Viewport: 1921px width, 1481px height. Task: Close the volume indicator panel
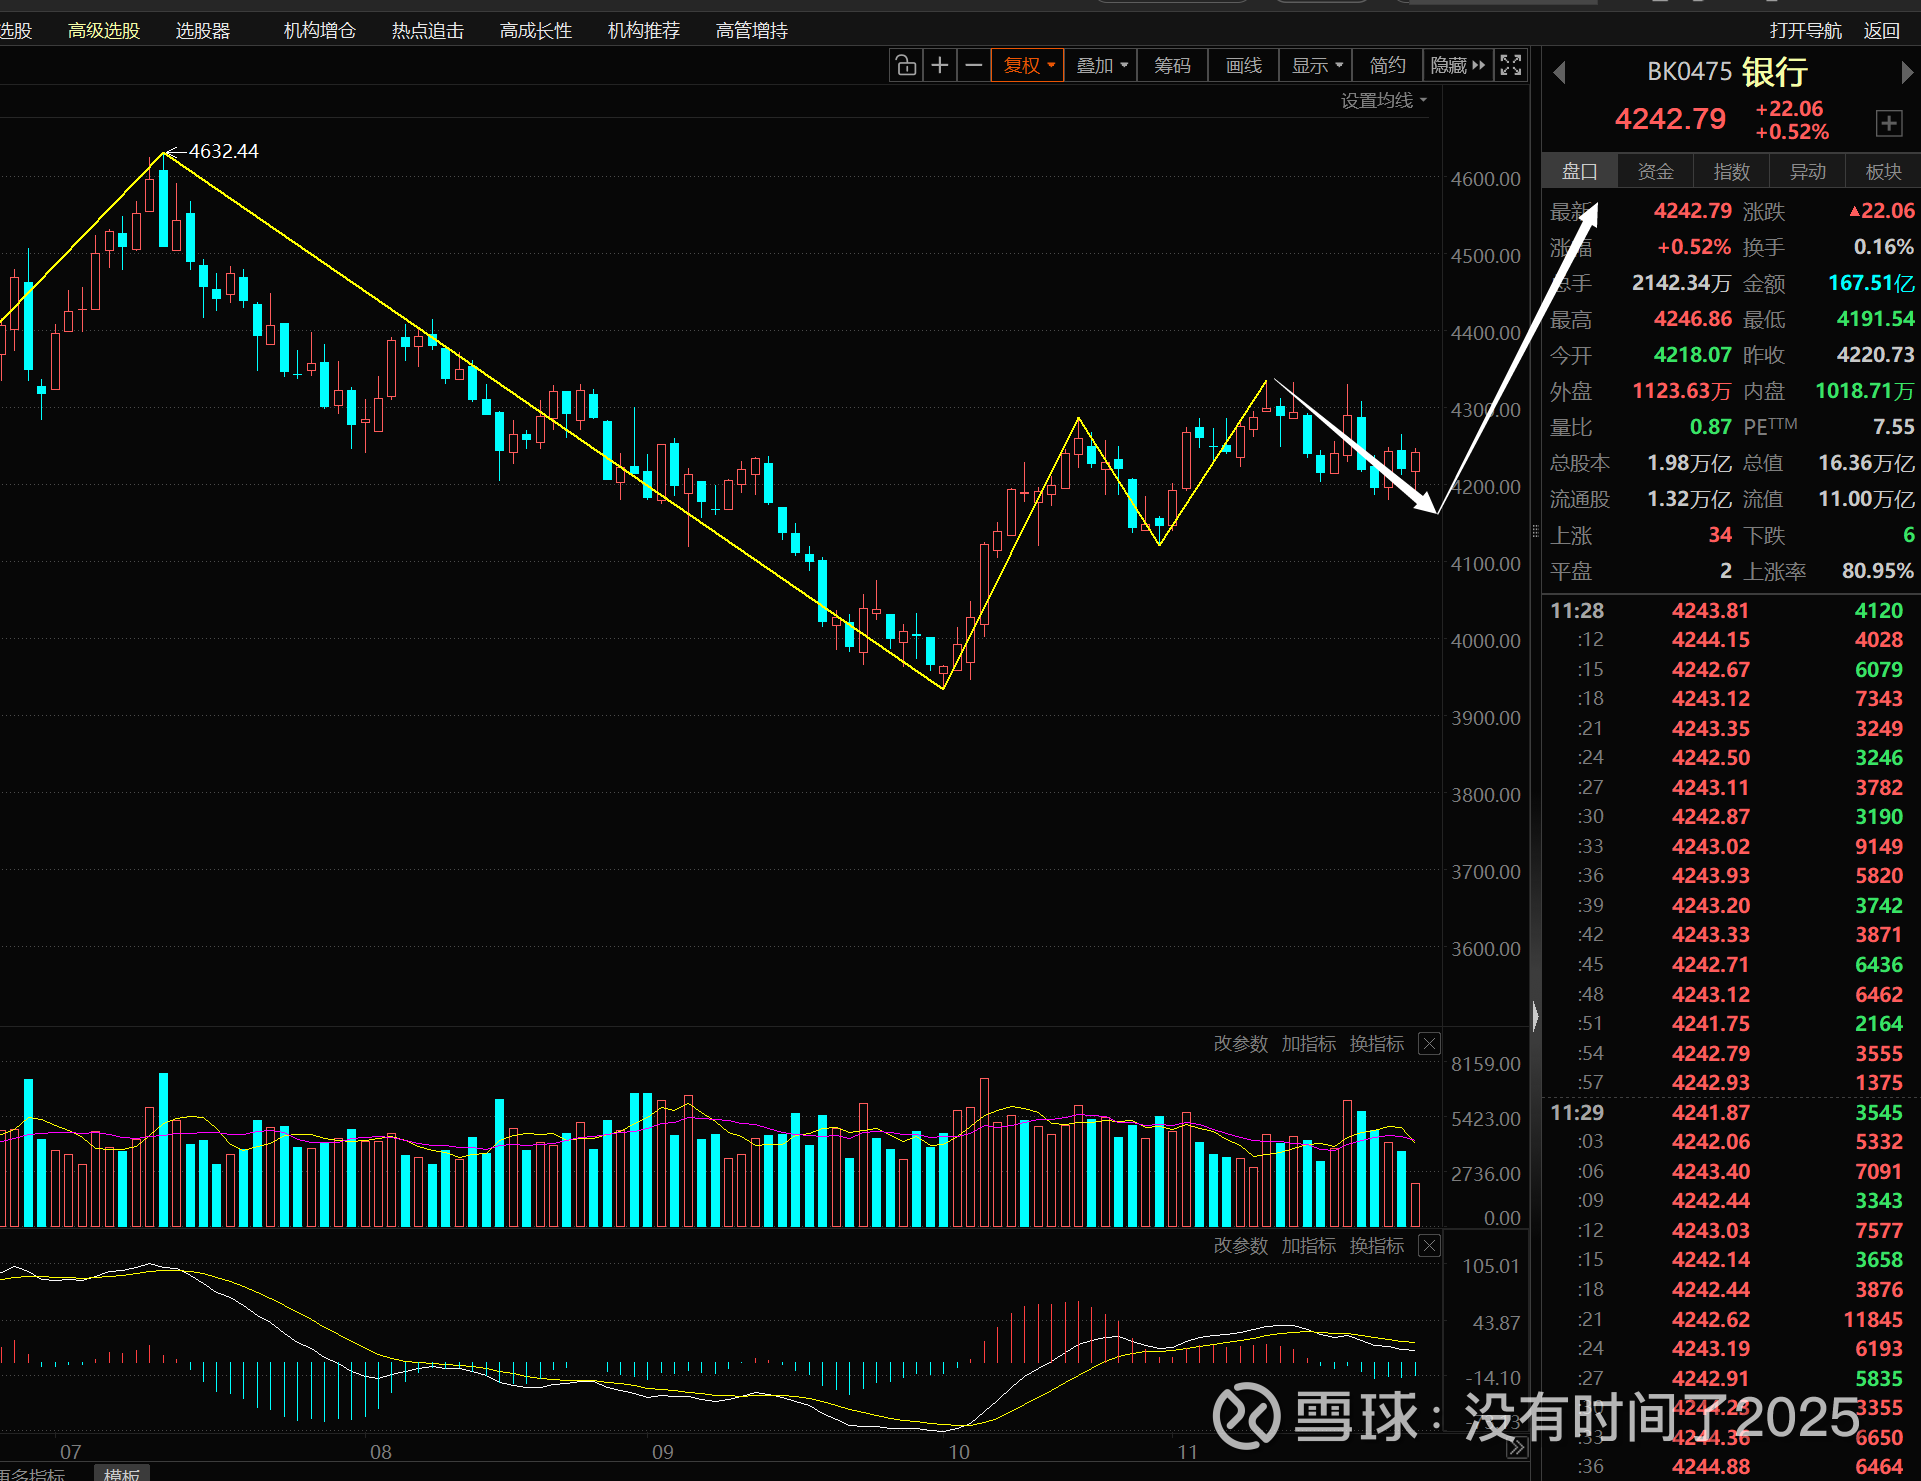tap(1430, 1044)
